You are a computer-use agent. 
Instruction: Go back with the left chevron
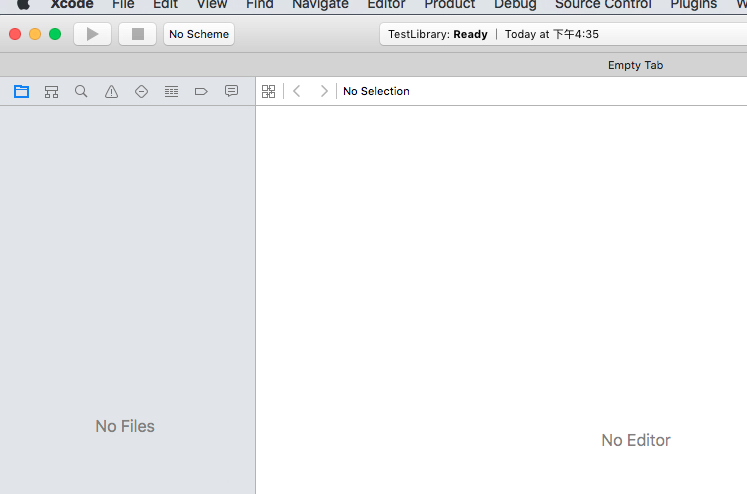tap(297, 91)
